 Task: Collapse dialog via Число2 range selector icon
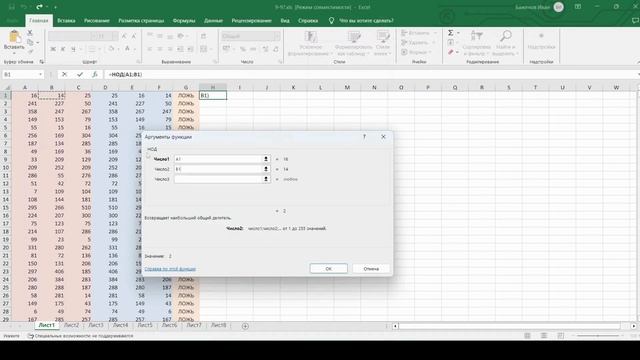tap(266, 169)
